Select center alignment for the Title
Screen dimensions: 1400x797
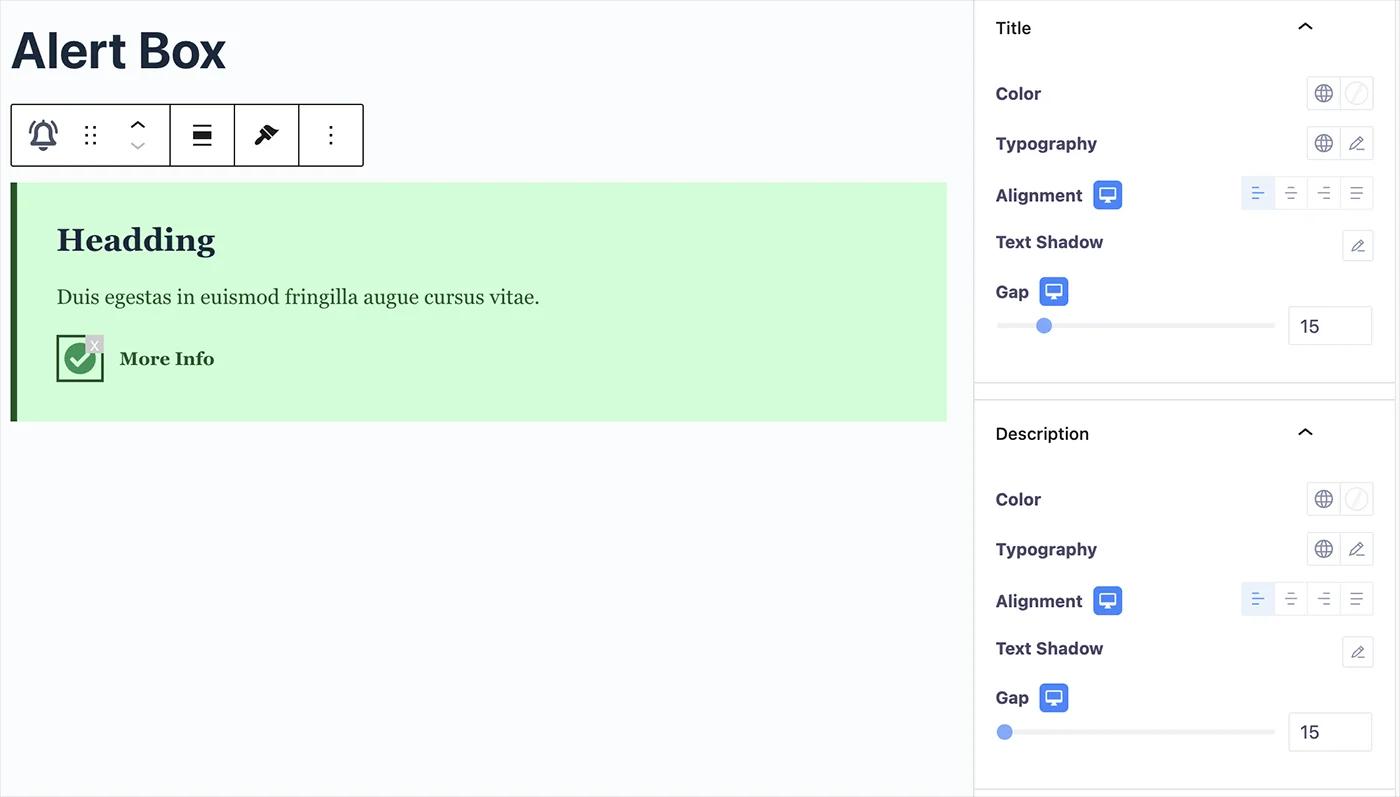point(1290,193)
